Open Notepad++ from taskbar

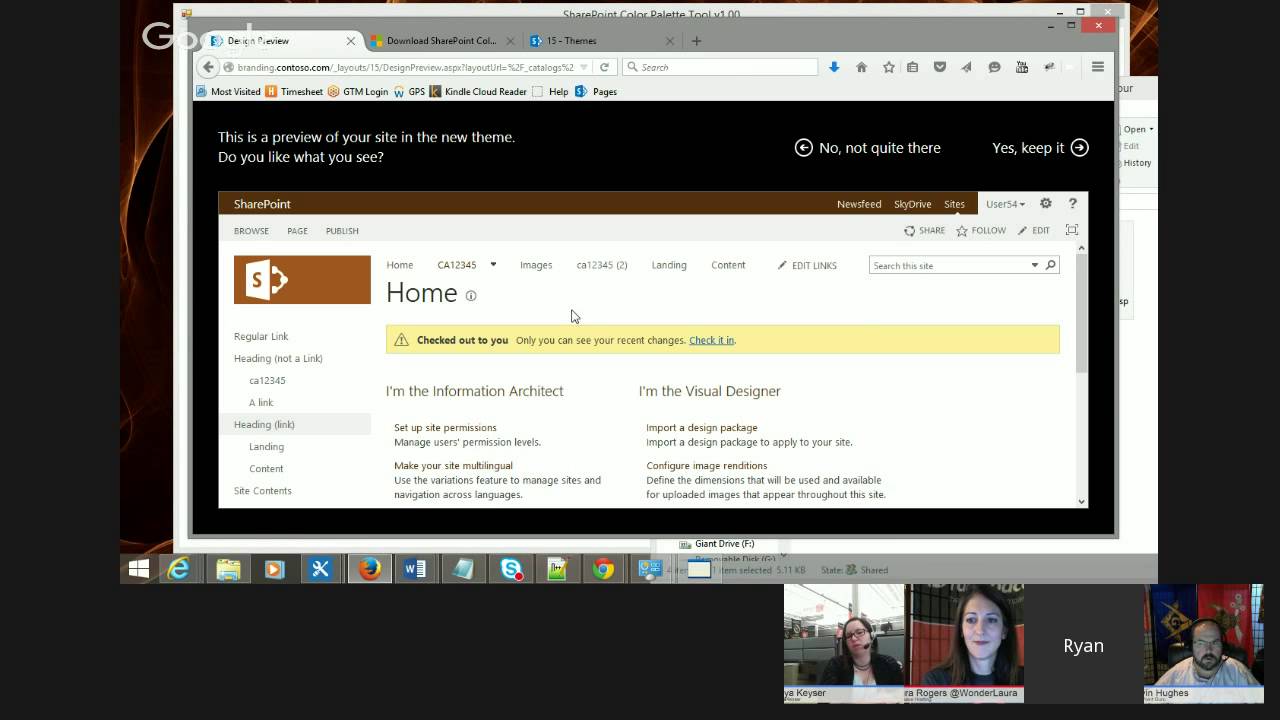coord(558,569)
